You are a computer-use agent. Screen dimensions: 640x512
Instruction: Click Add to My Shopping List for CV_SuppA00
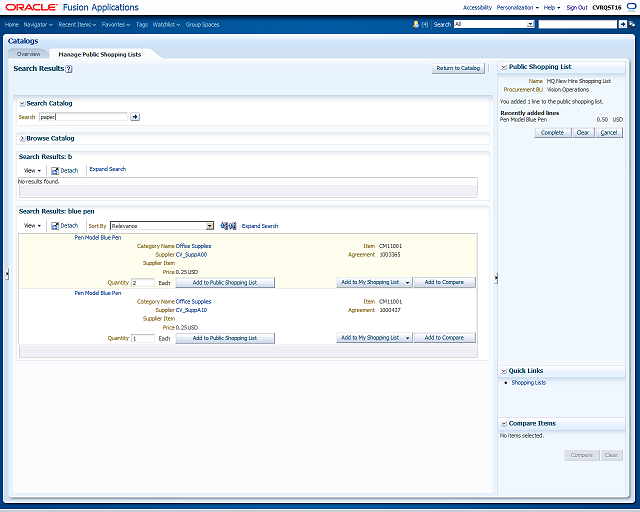370,282
